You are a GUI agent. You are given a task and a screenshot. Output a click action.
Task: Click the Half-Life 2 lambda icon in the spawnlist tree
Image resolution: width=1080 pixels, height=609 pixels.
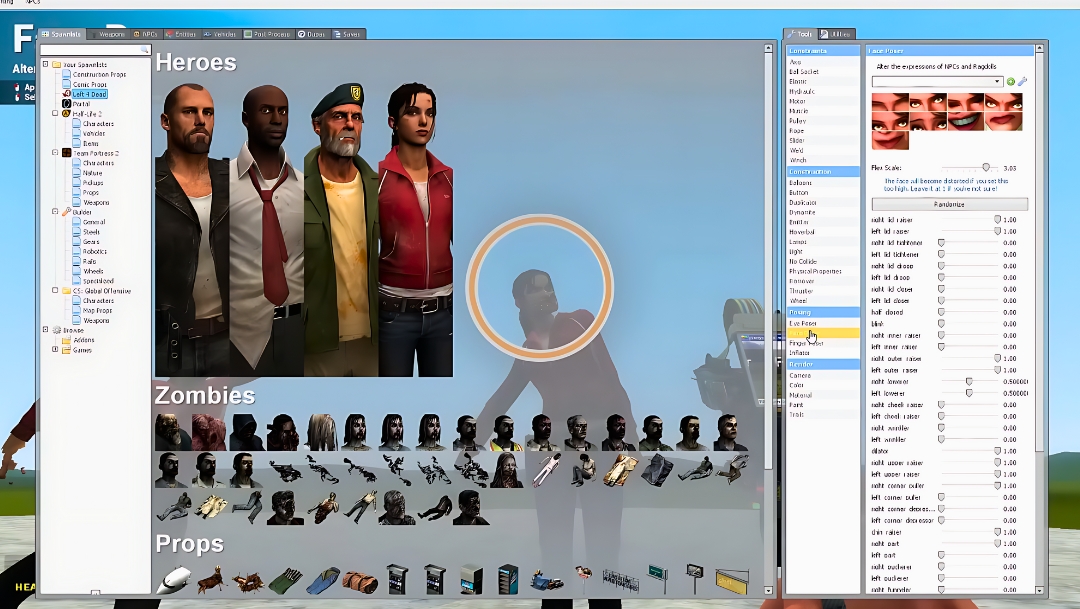tap(66, 114)
